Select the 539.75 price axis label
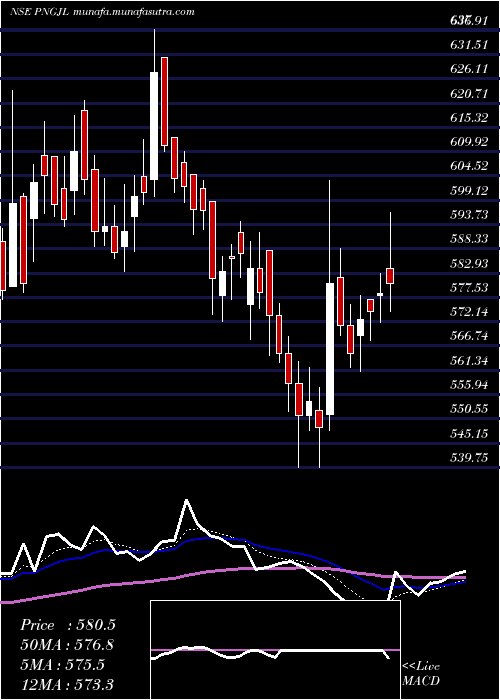This screenshot has width=500, height=700. pos(469,458)
